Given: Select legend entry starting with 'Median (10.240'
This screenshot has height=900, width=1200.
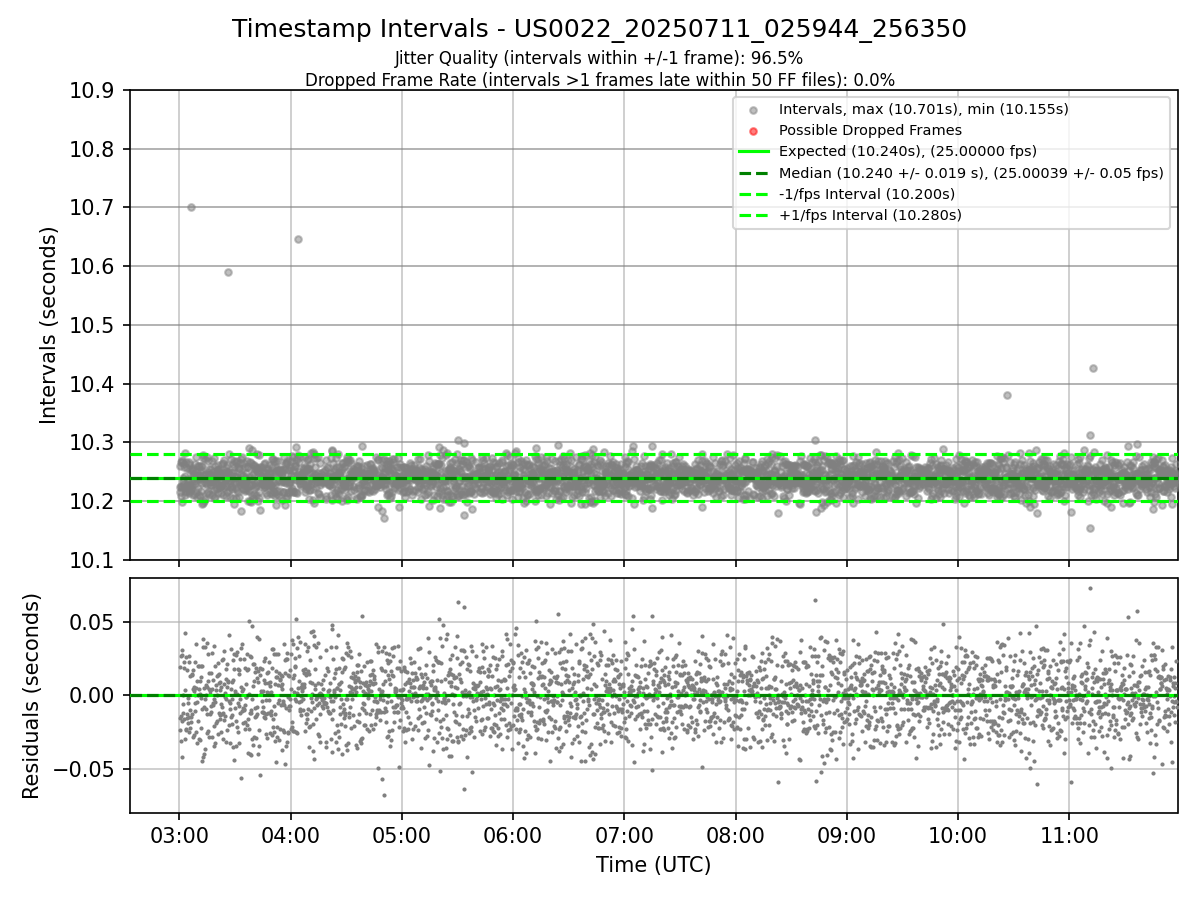Looking at the screenshot, I should point(971,173).
